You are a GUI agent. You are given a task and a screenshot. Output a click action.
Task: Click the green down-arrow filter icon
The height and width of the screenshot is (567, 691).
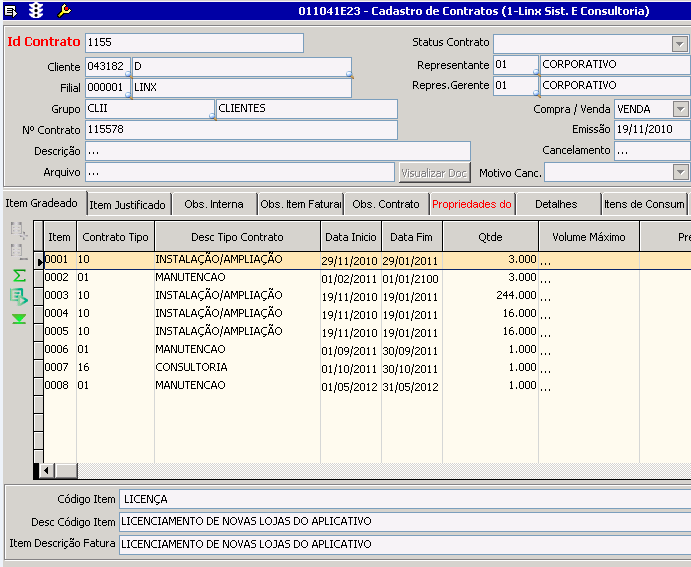[x=19, y=319]
